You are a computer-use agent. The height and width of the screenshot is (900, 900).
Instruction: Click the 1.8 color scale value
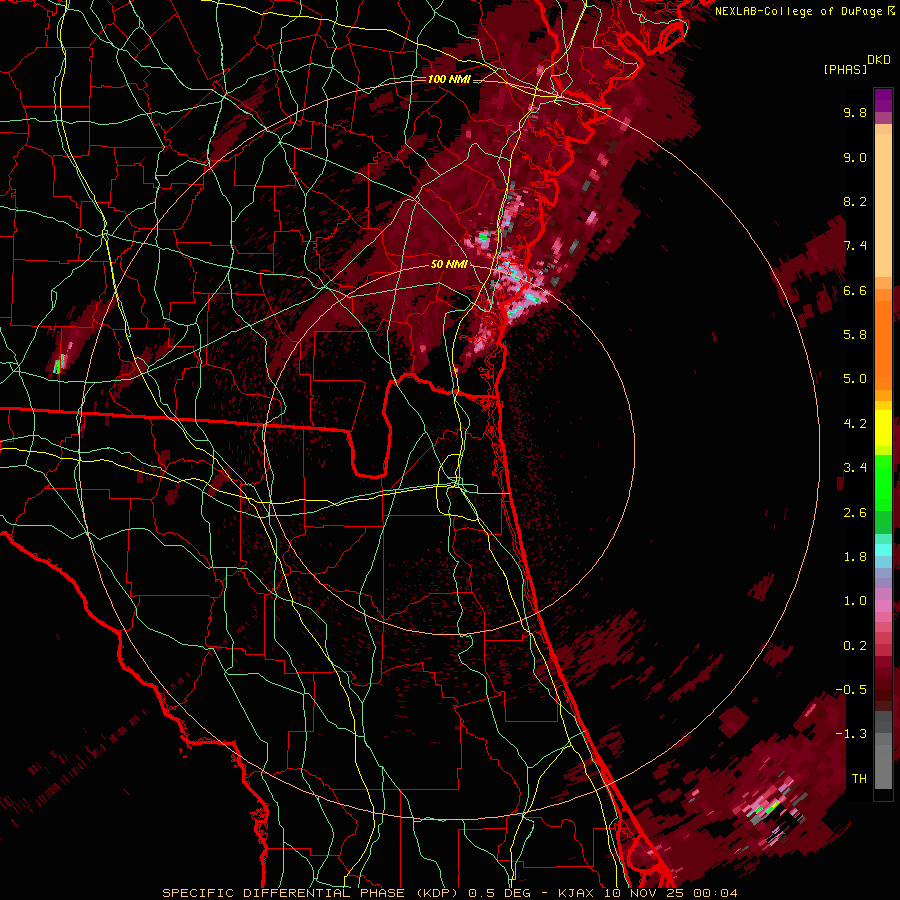855,557
